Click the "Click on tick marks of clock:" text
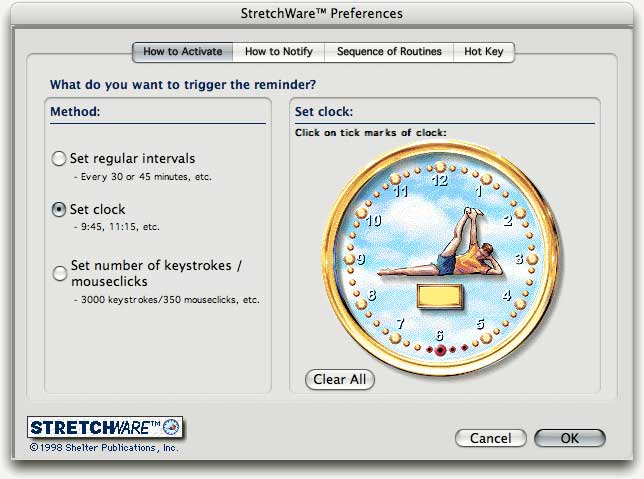 (x=370, y=133)
